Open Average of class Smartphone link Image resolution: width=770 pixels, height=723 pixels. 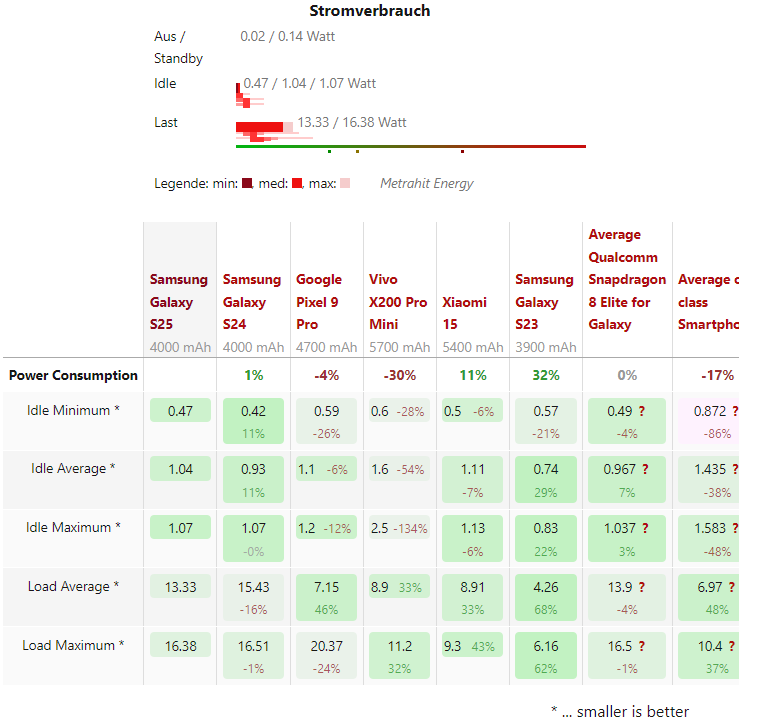708,302
